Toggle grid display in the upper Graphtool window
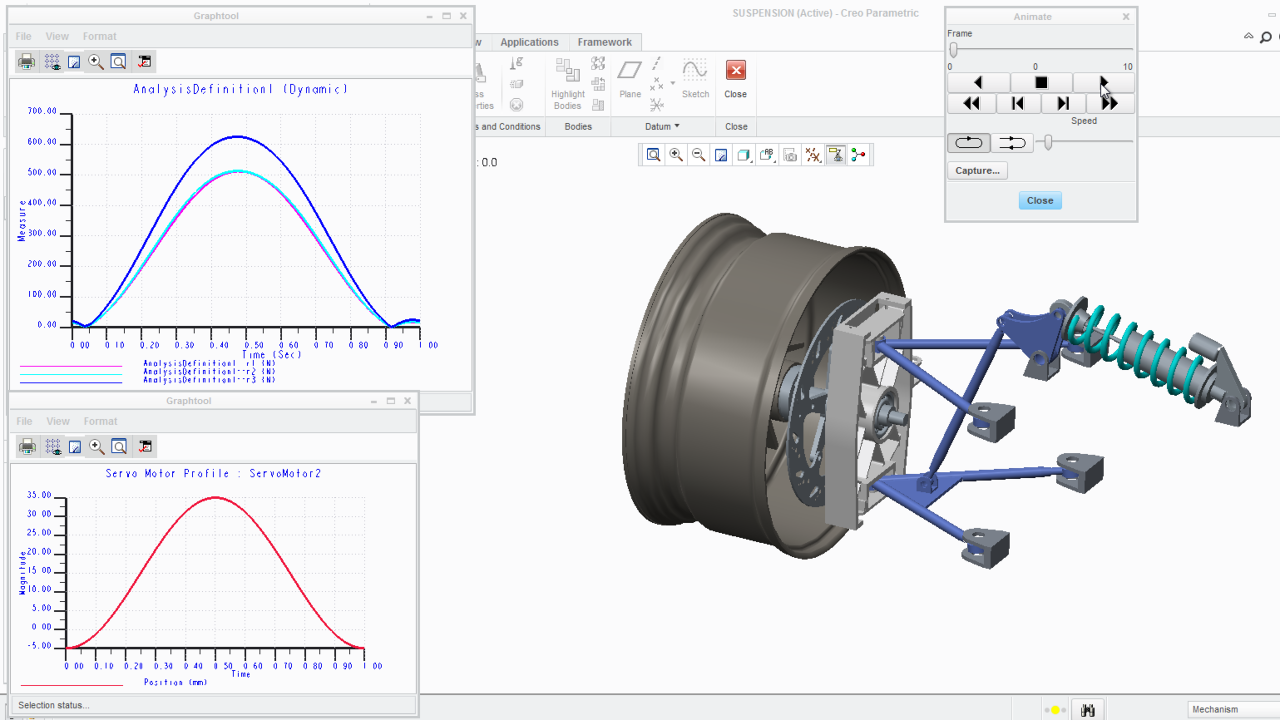1280x720 pixels. (53, 62)
